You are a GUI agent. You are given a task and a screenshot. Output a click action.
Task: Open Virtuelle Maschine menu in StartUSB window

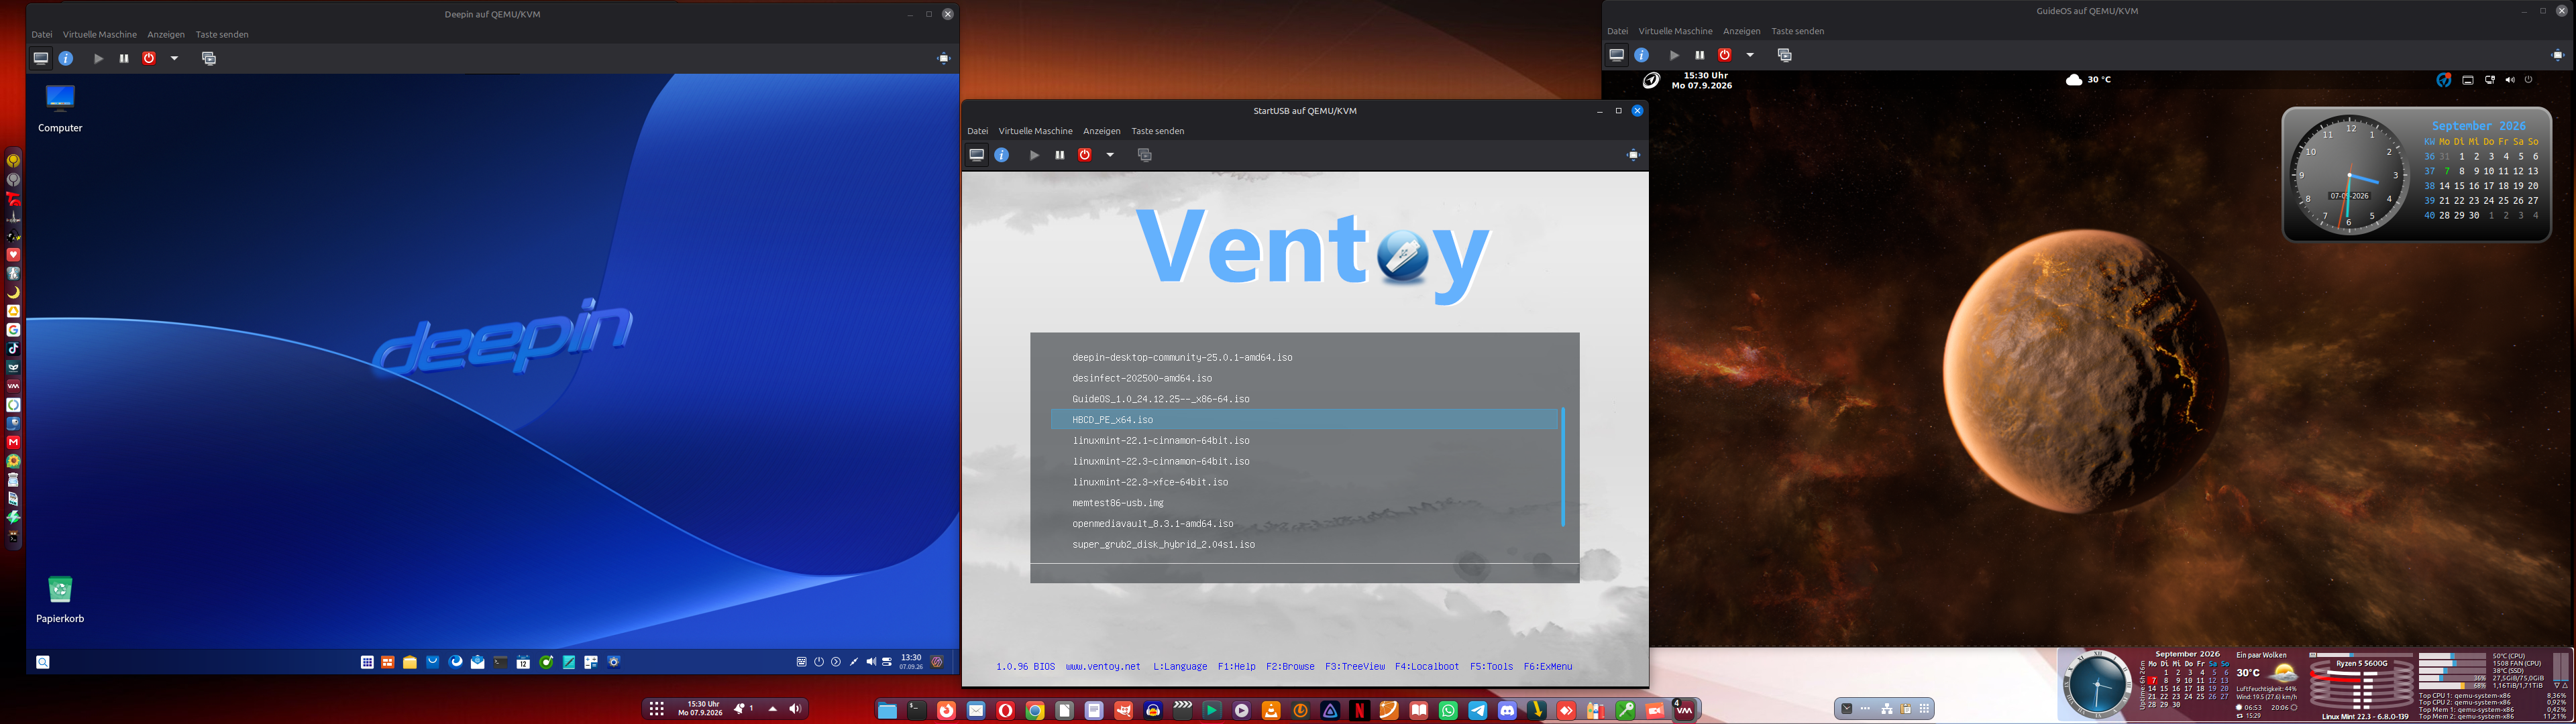tap(1036, 131)
